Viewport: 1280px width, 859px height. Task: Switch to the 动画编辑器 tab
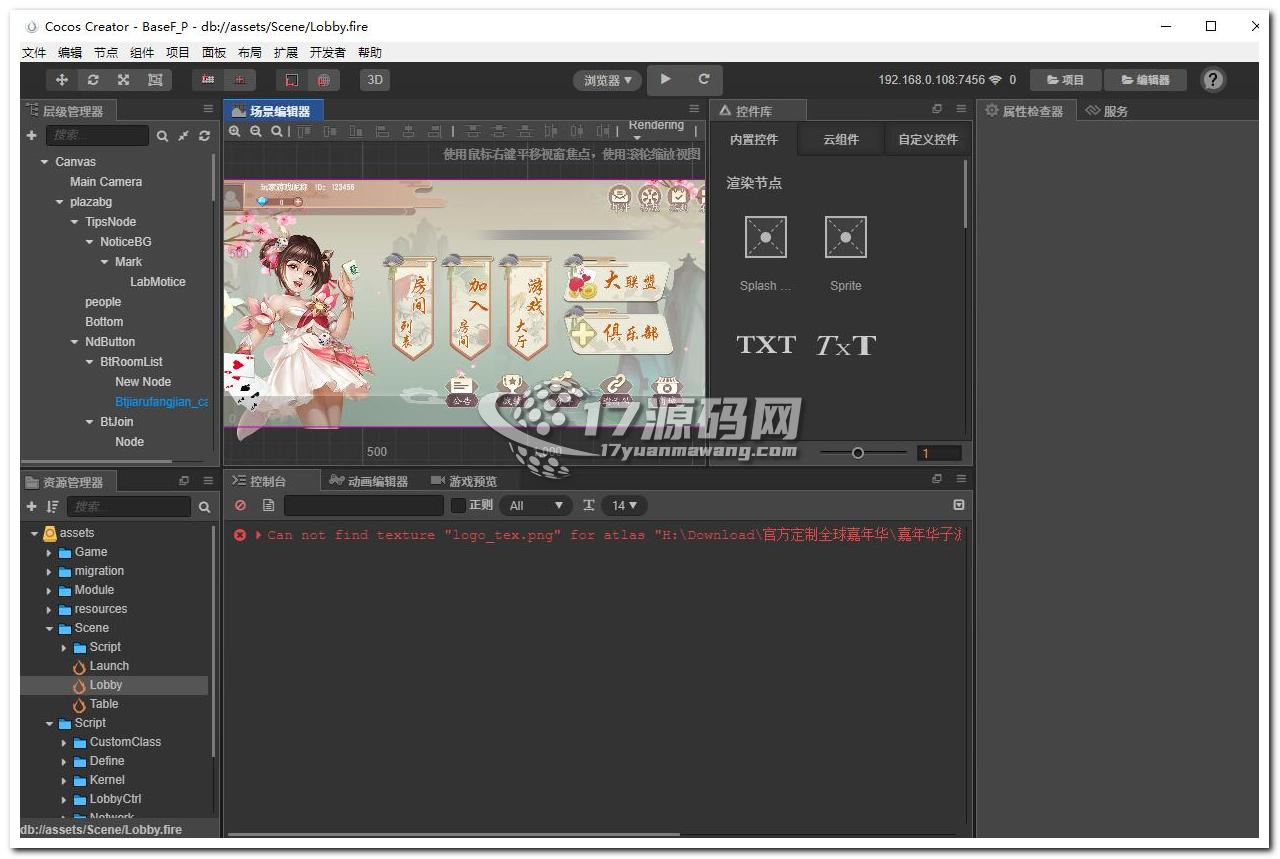pos(369,481)
